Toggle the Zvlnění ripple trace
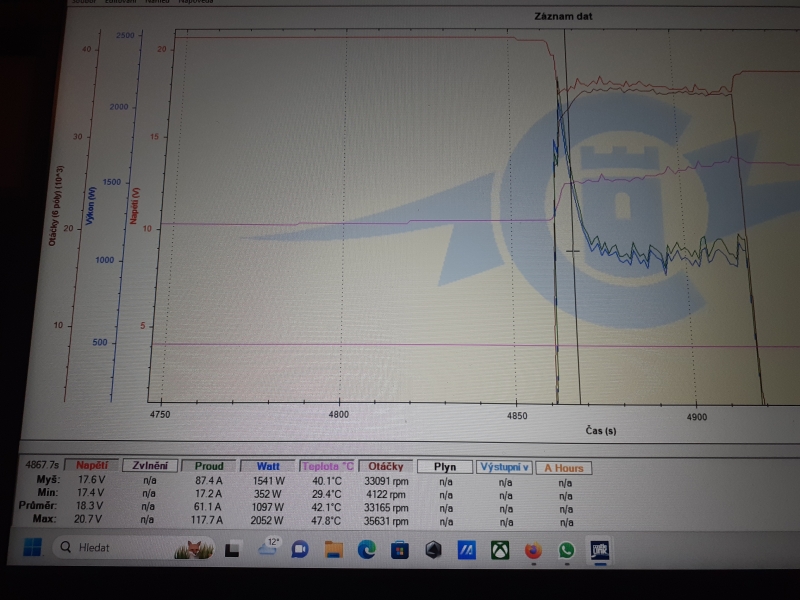The height and width of the screenshot is (600, 800). 150,465
